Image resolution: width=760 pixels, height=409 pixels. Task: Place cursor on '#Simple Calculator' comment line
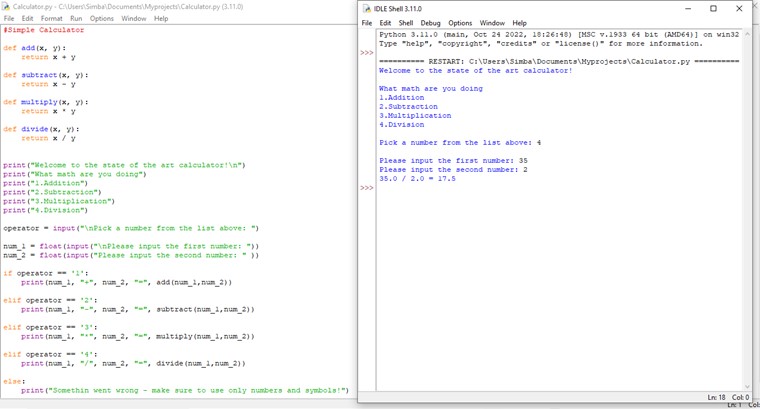[44, 30]
